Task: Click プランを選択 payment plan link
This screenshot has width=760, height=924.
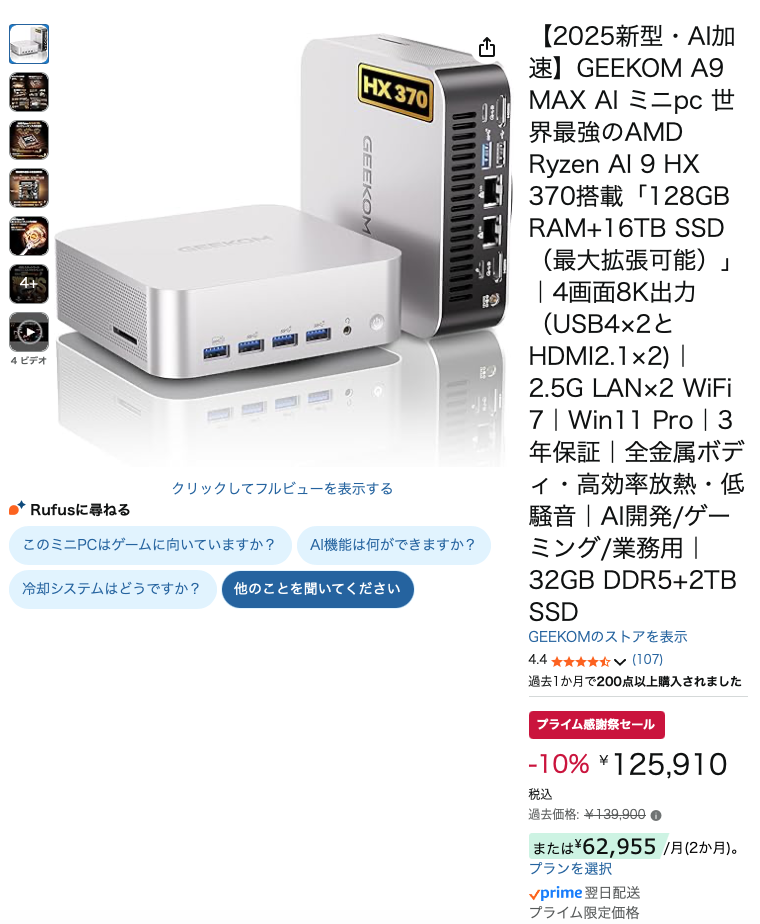Action: (x=570, y=869)
